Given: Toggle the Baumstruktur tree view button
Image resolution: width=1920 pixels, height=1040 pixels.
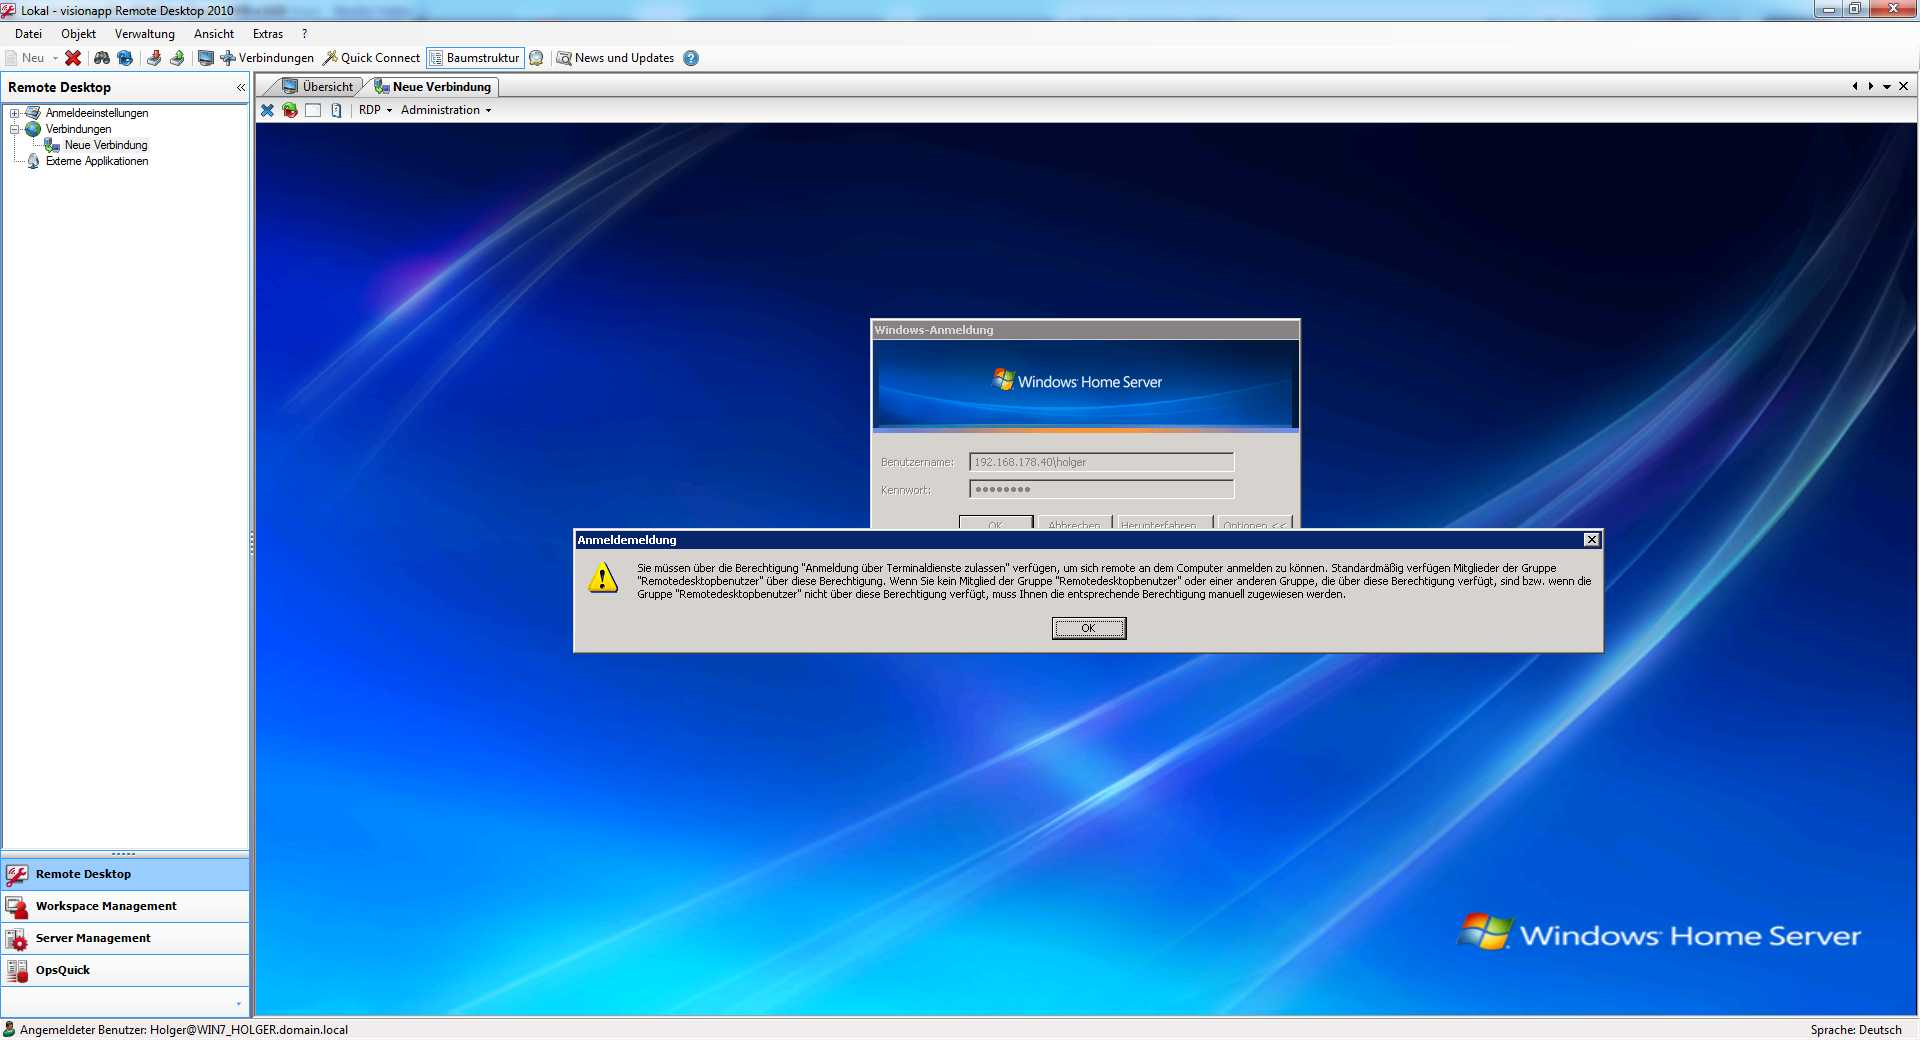Looking at the screenshot, I should tap(475, 58).
